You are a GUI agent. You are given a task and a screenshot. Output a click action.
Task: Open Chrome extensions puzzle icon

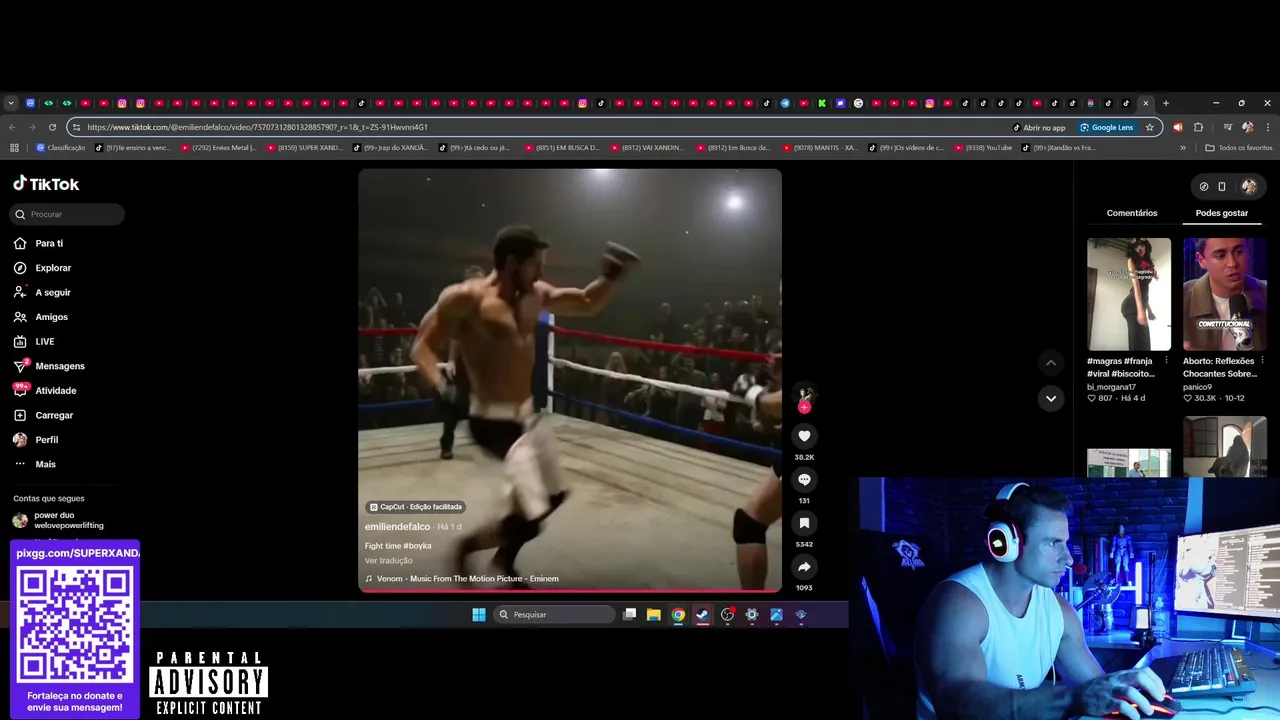(x=1198, y=127)
